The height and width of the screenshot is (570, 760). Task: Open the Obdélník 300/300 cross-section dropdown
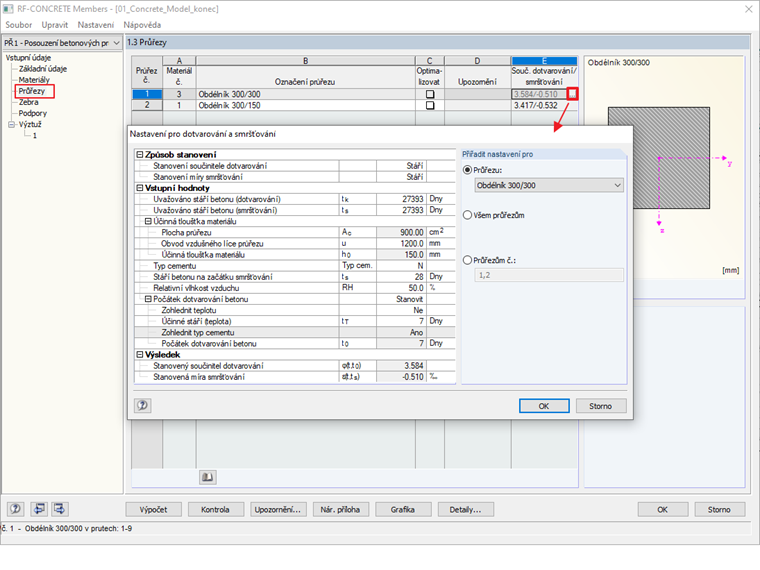[x=549, y=185]
